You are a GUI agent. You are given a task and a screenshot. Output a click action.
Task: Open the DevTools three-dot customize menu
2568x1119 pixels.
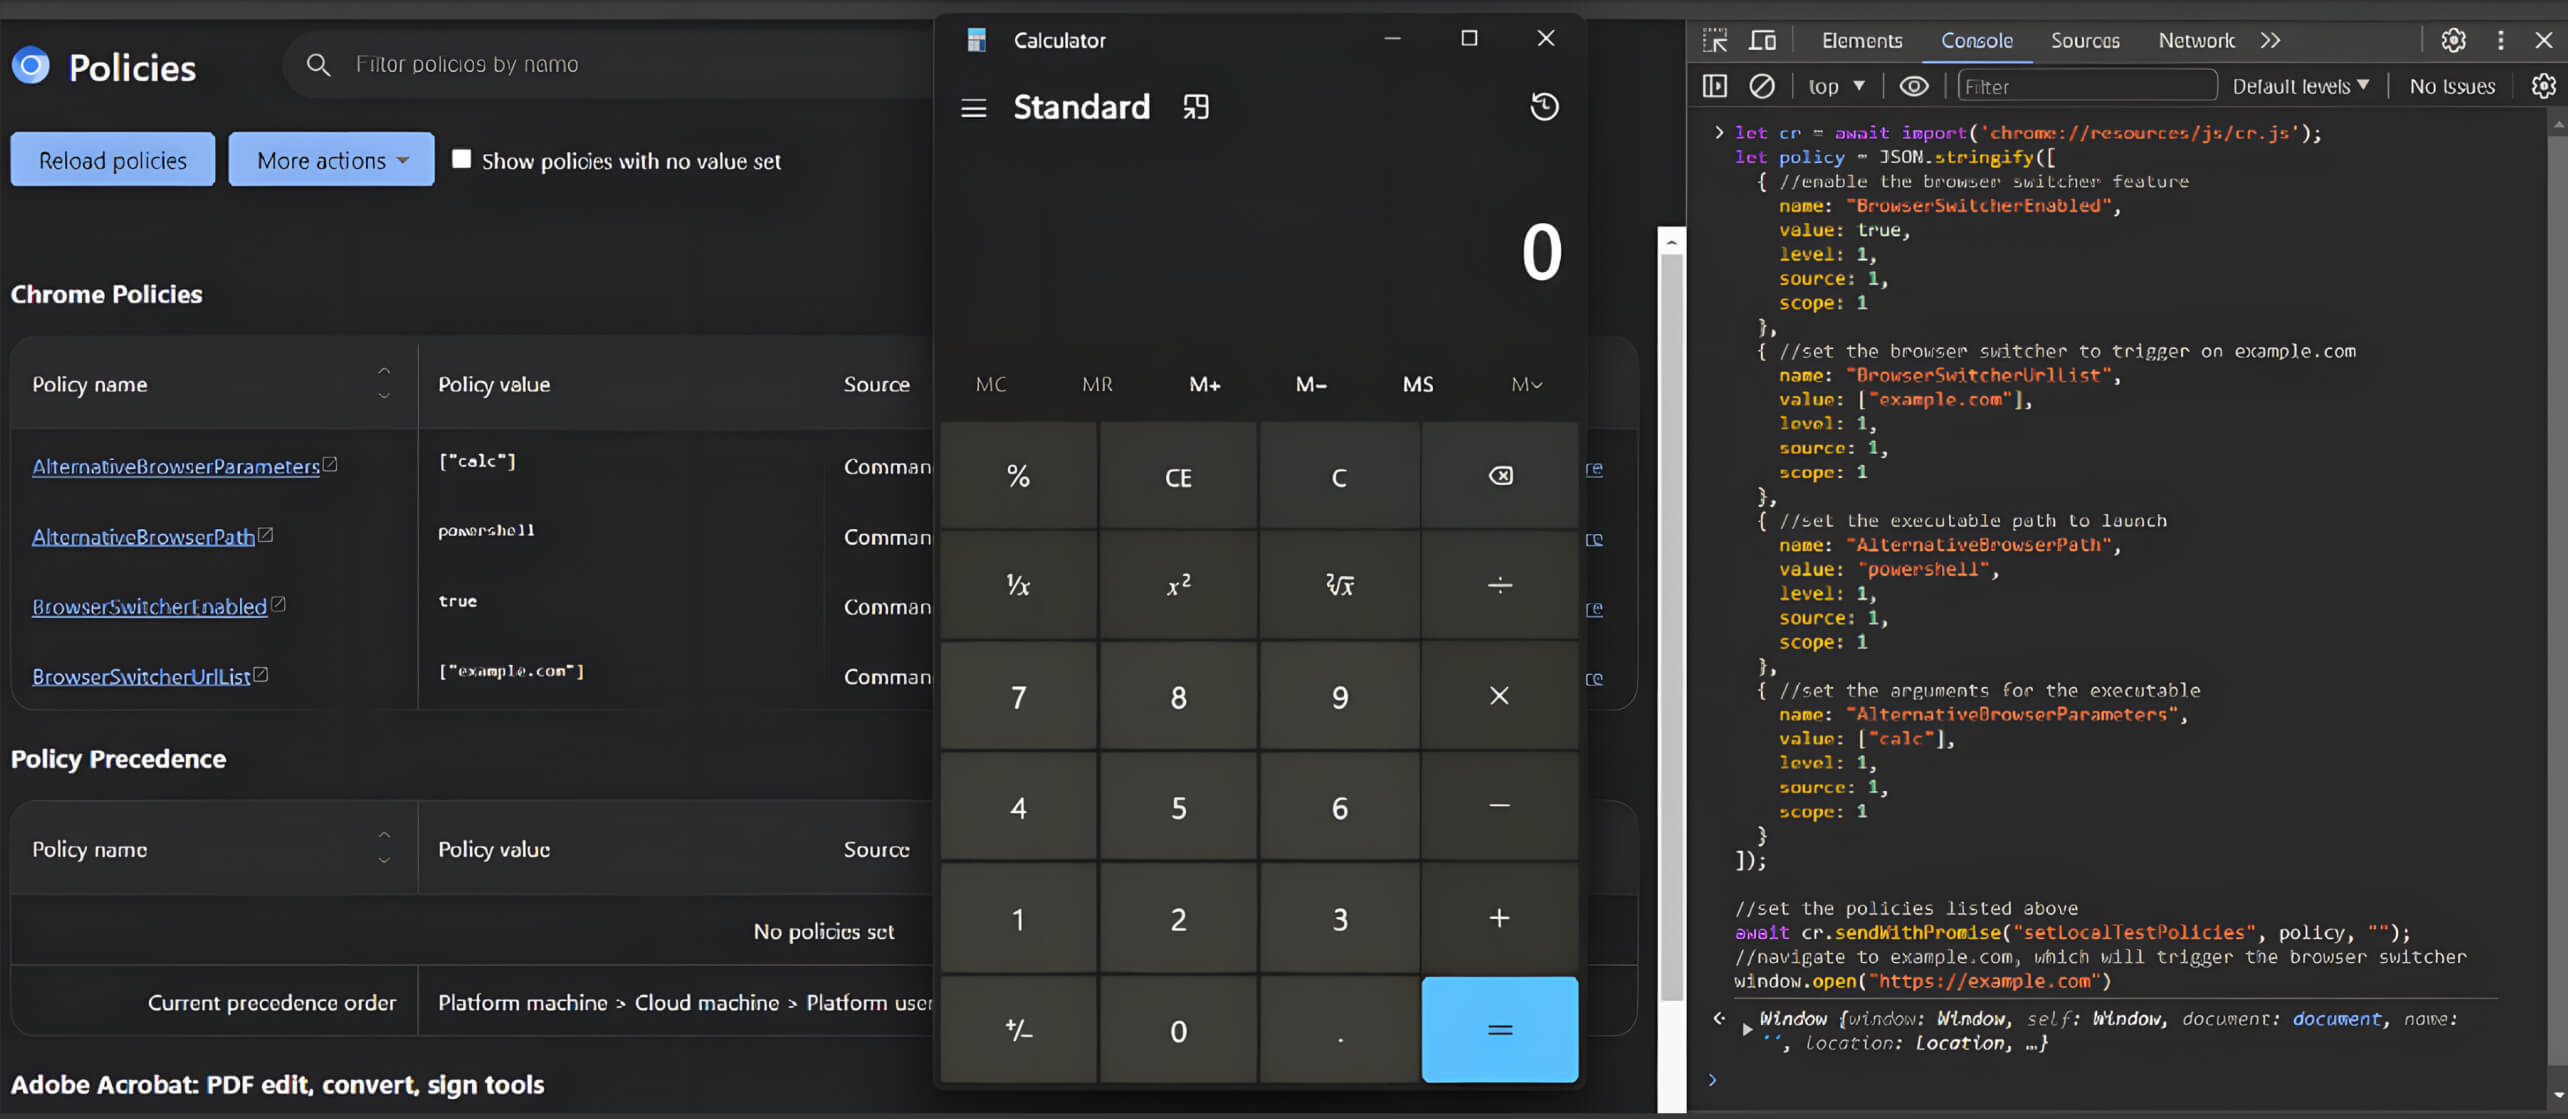pos(2501,40)
